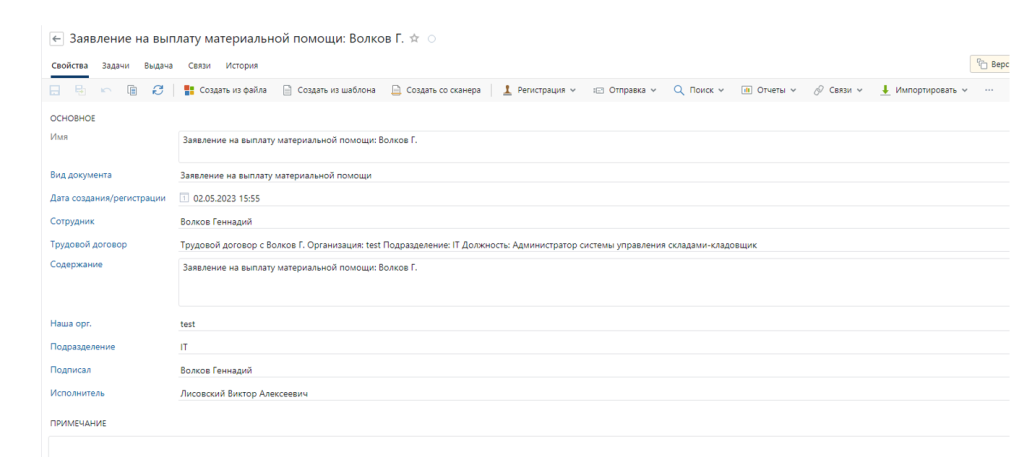
Task: Click Создать со сканера button
Action: (436, 91)
